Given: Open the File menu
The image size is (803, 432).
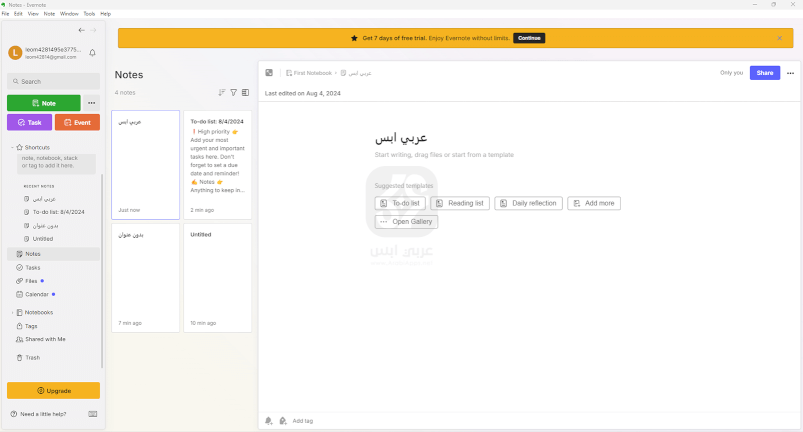Looking at the screenshot, I should 6,14.
